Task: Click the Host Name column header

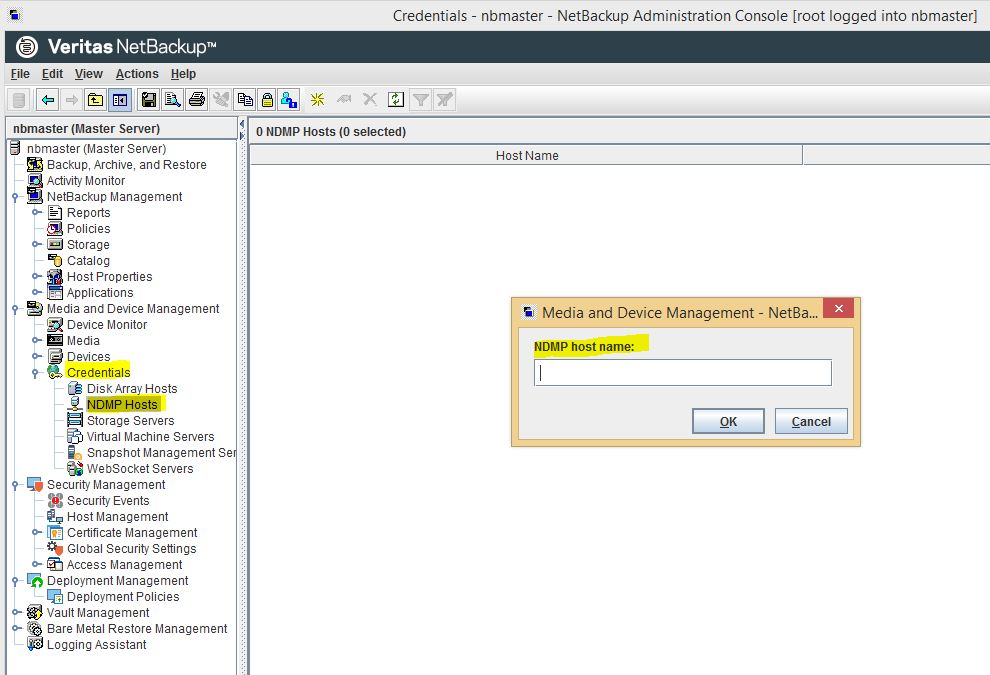Action: point(527,155)
